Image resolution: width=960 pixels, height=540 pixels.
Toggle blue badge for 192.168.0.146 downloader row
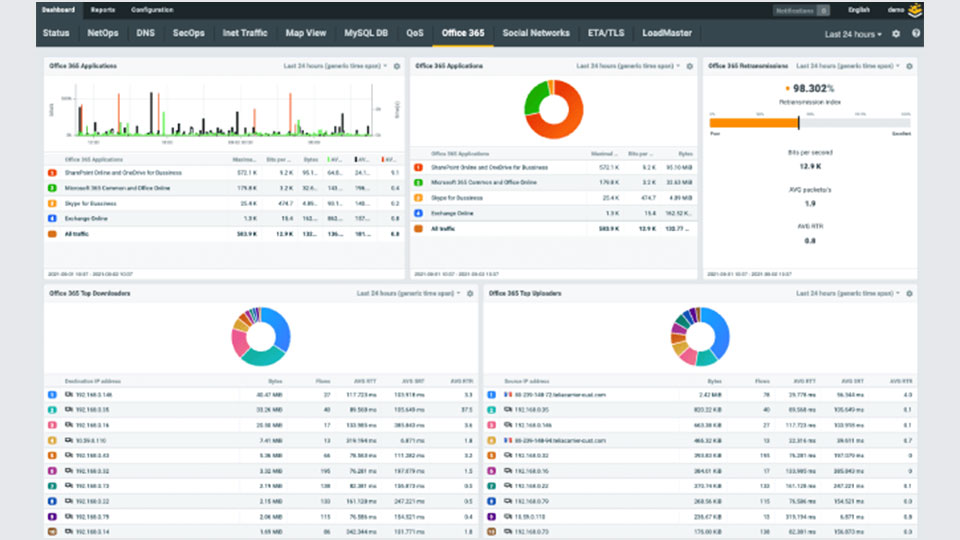point(53,395)
